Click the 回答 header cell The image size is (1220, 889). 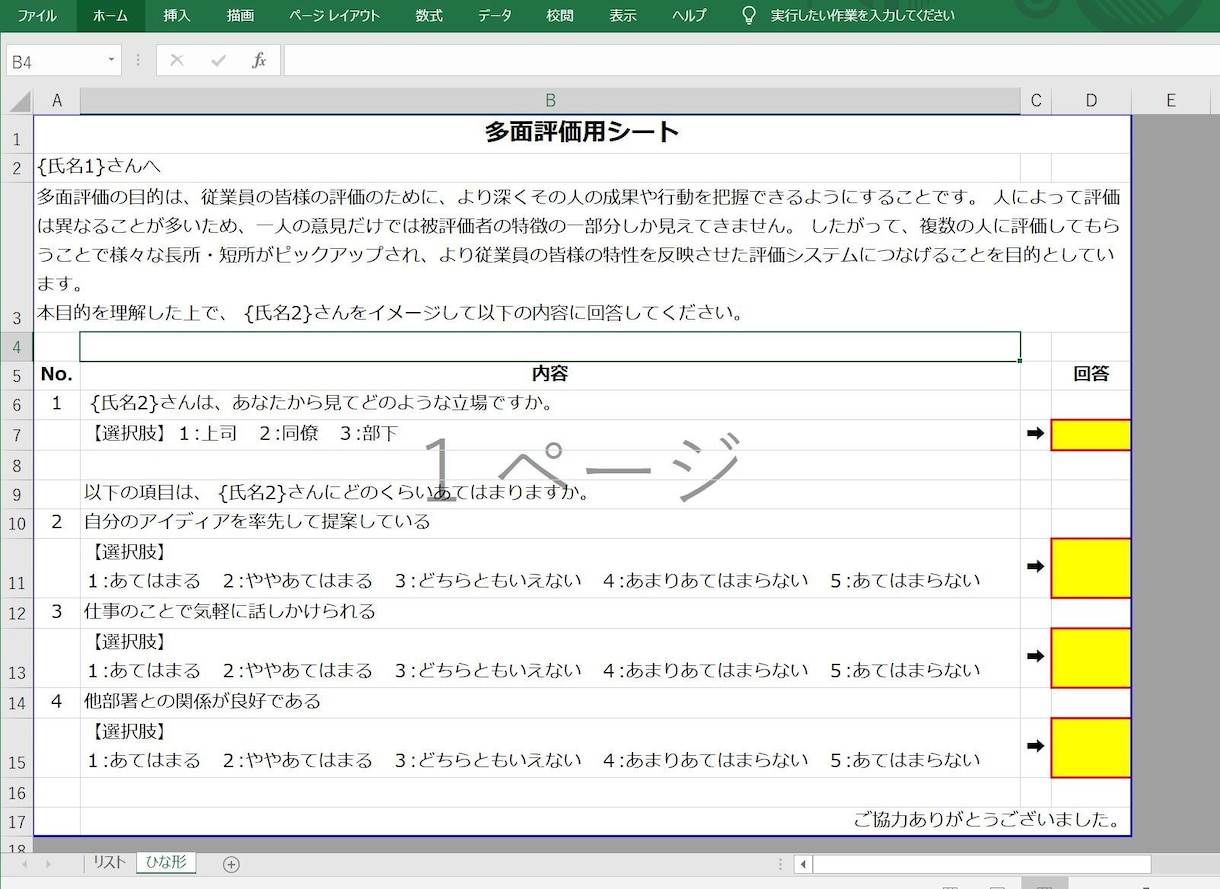pos(1091,374)
